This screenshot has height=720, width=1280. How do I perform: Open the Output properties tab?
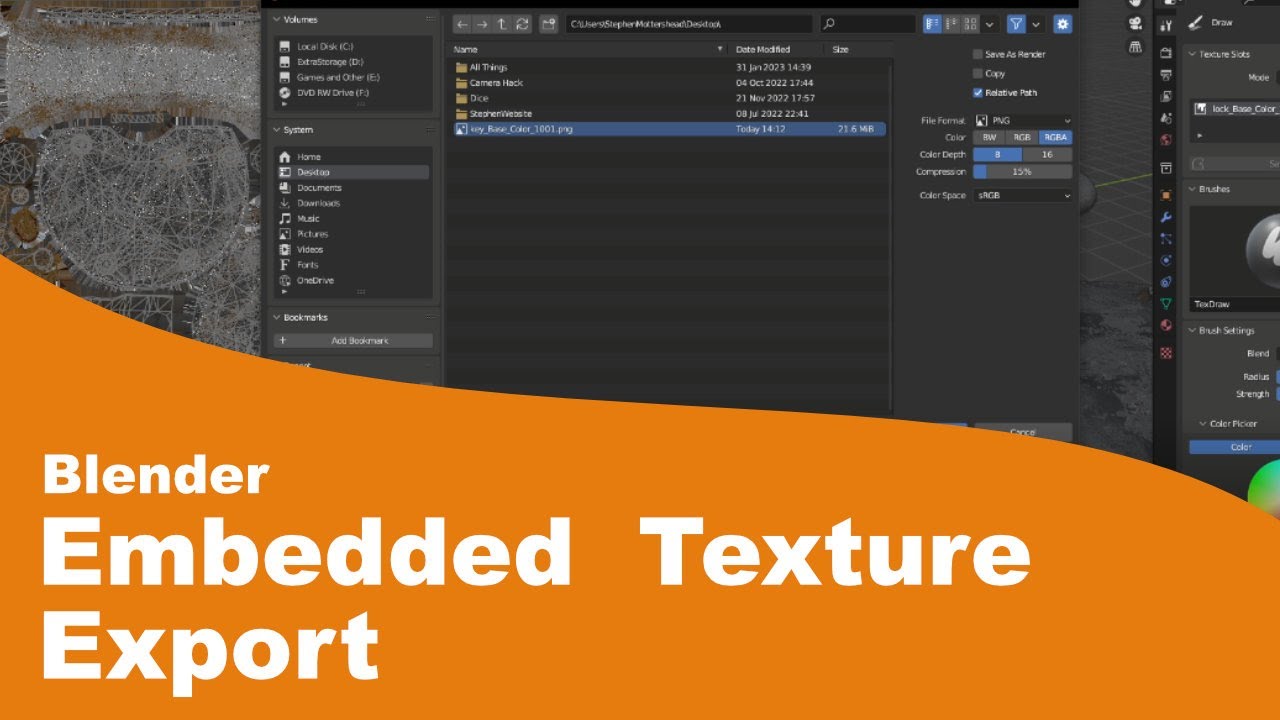1166,75
